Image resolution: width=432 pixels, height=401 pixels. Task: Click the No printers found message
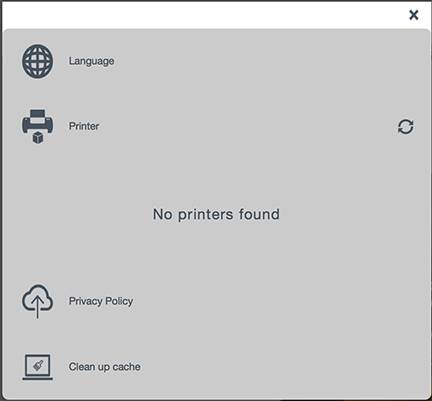click(x=216, y=214)
